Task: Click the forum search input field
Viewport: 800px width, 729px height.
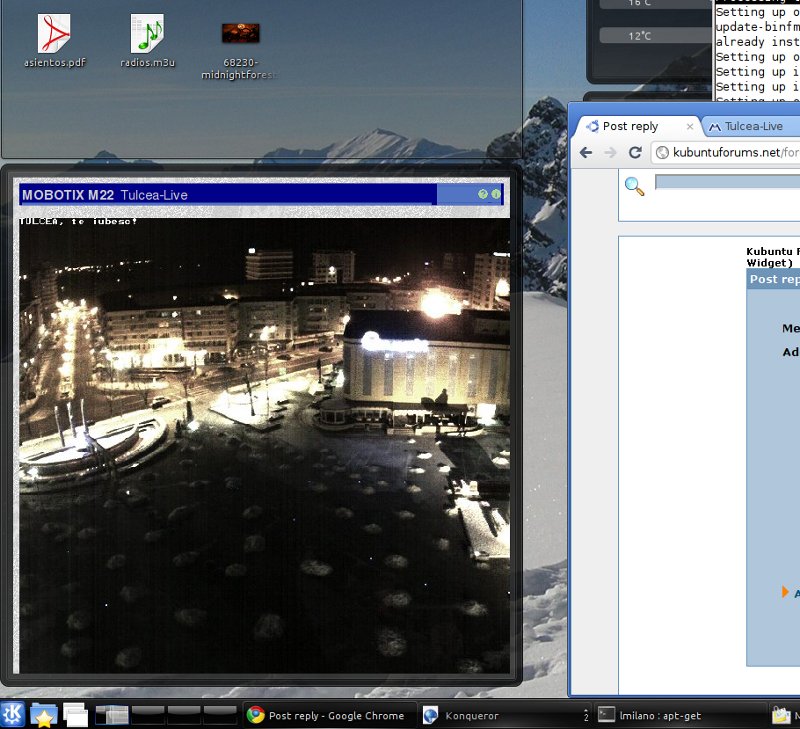Action: pyautogui.click(x=725, y=183)
